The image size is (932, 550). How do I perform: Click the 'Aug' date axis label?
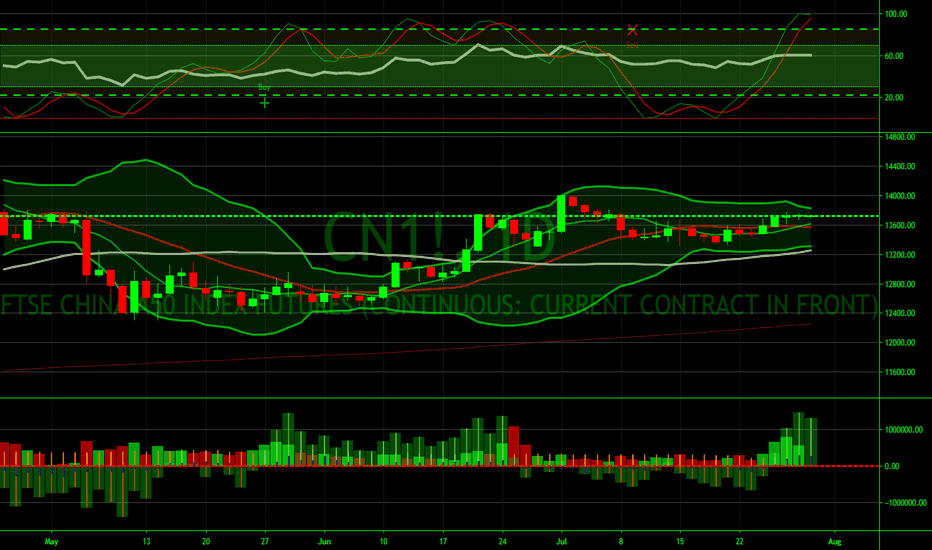(x=835, y=542)
